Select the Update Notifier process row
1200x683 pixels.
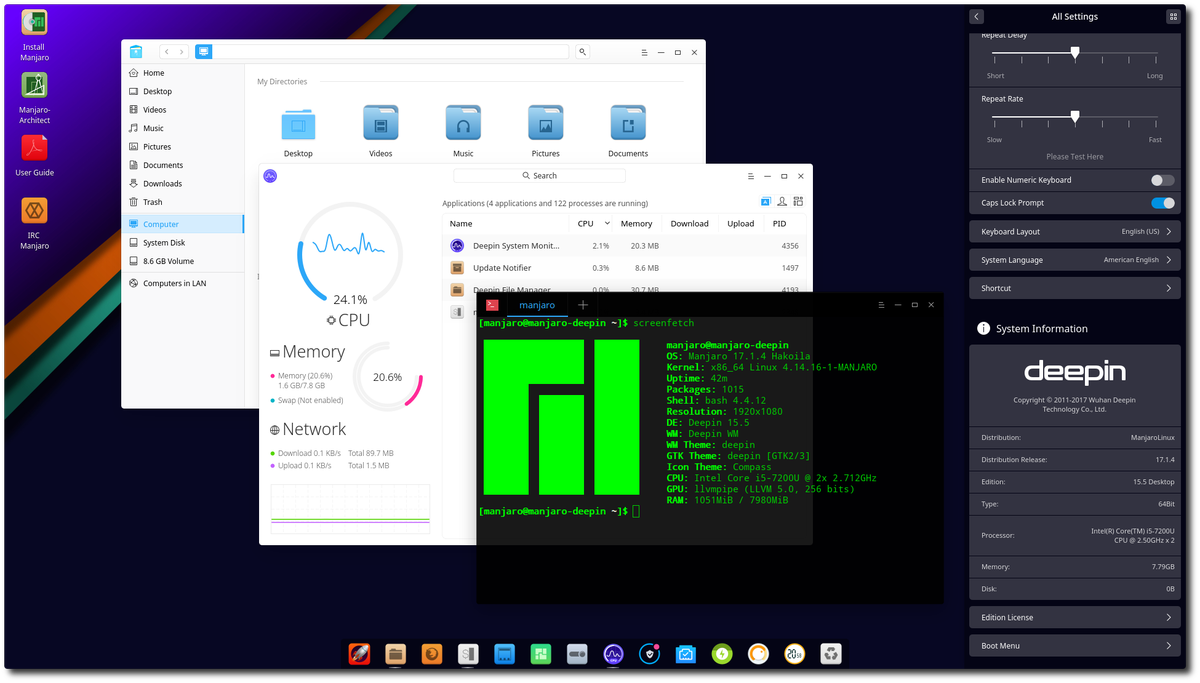[x=624, y=268]
